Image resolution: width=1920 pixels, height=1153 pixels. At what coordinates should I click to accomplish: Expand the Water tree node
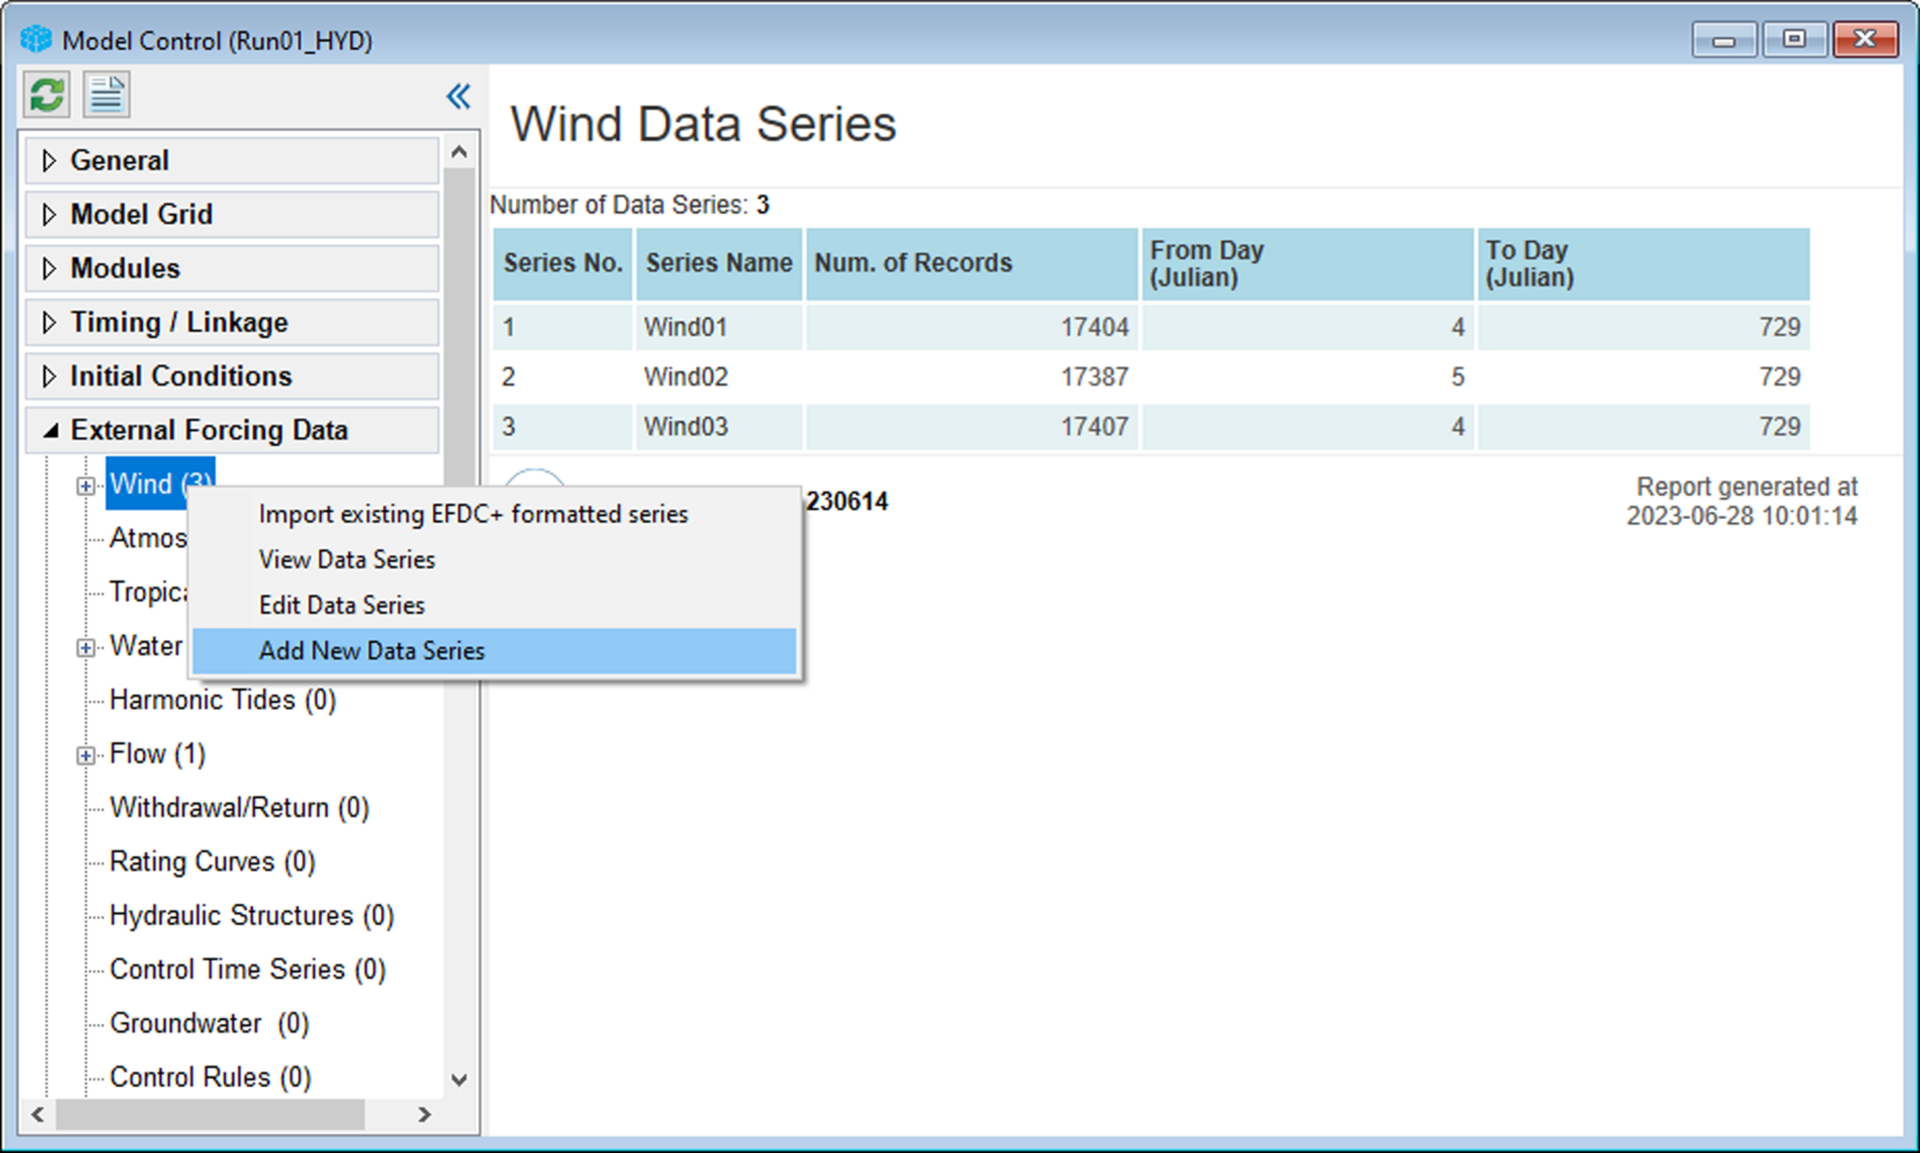tap(86, 647)
